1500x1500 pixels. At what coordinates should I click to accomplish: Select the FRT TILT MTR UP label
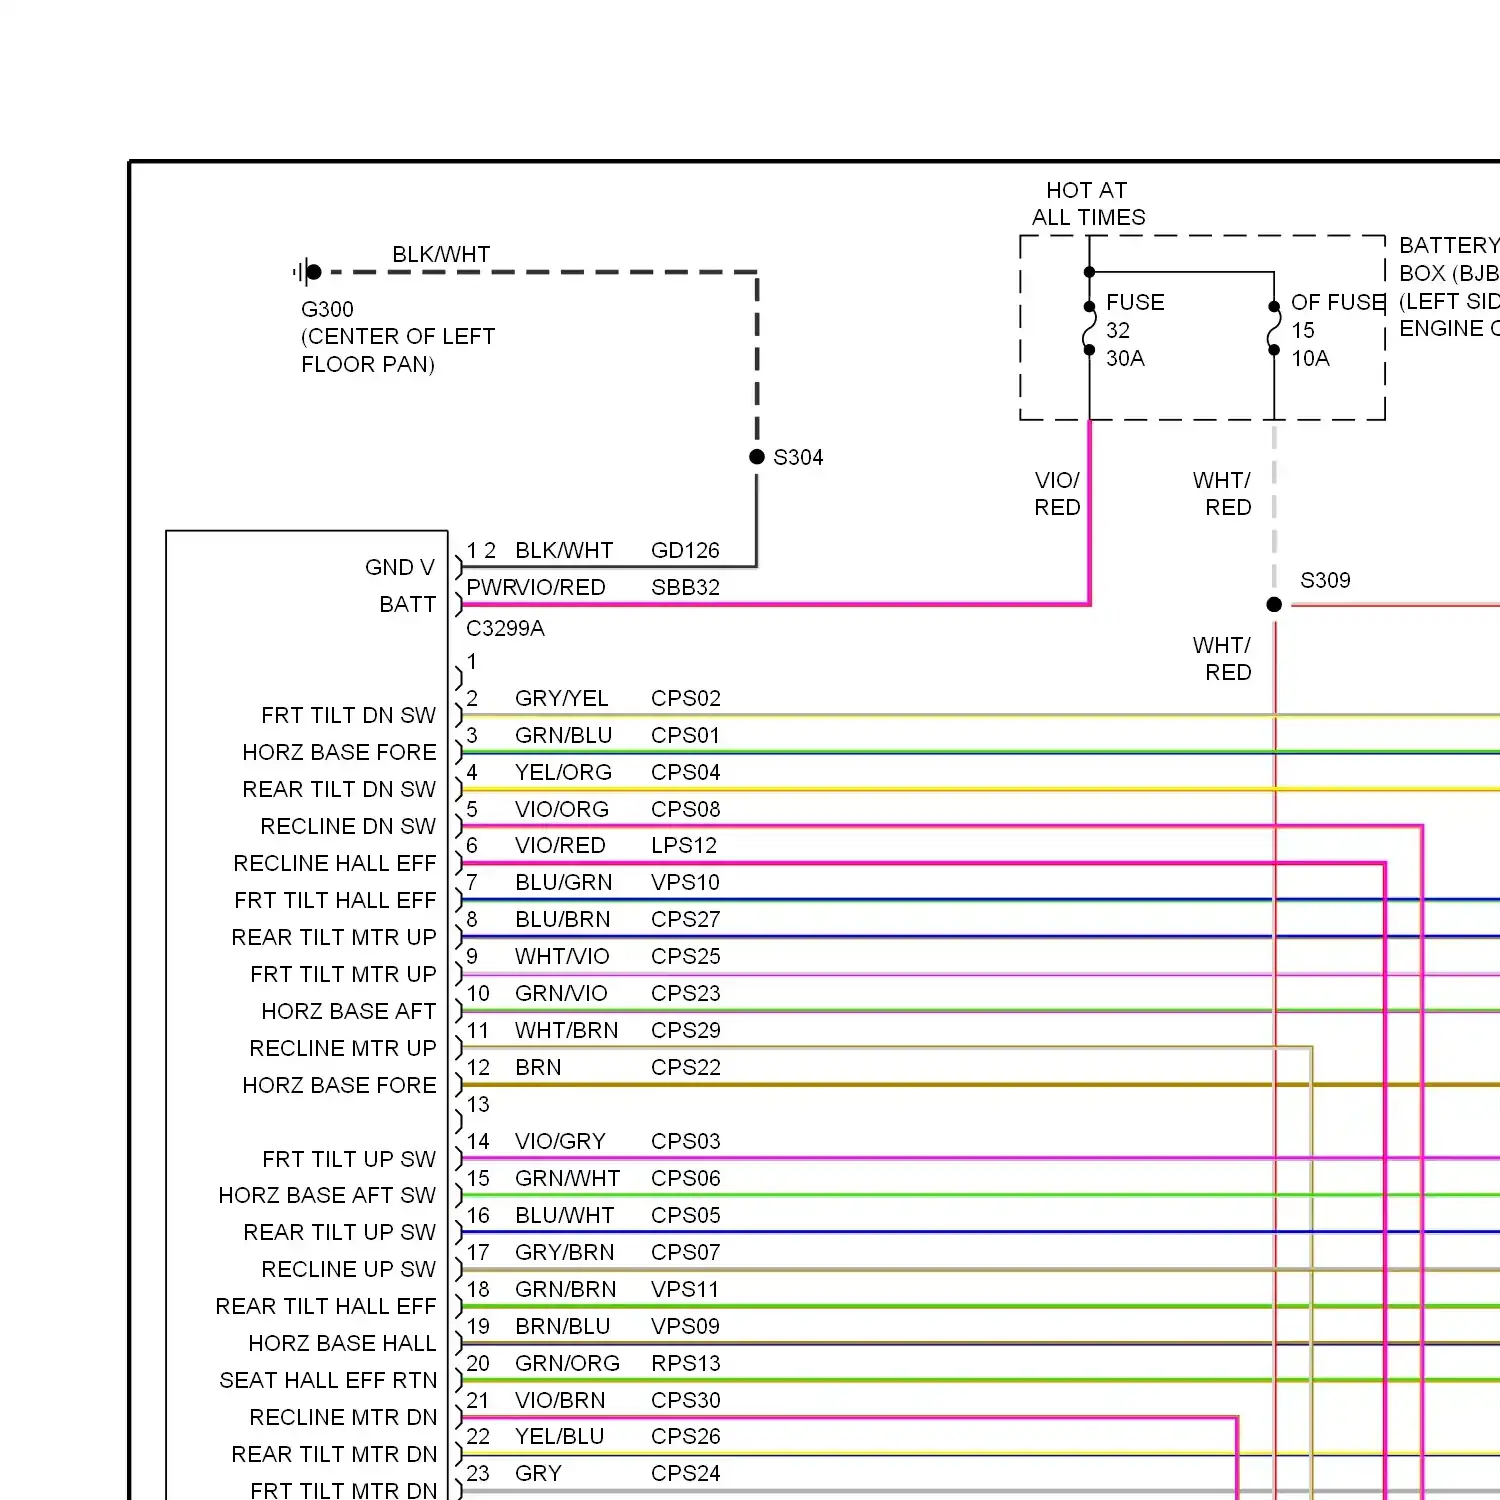[343, 975]
